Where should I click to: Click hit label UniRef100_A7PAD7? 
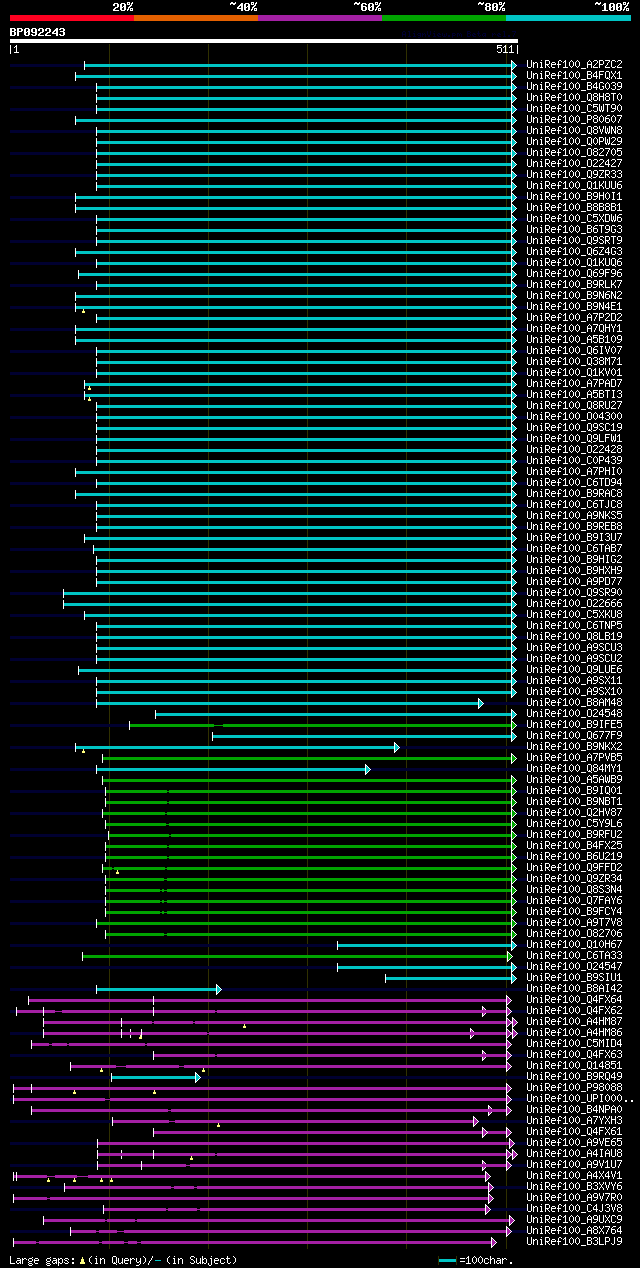[x=574, y=383]
